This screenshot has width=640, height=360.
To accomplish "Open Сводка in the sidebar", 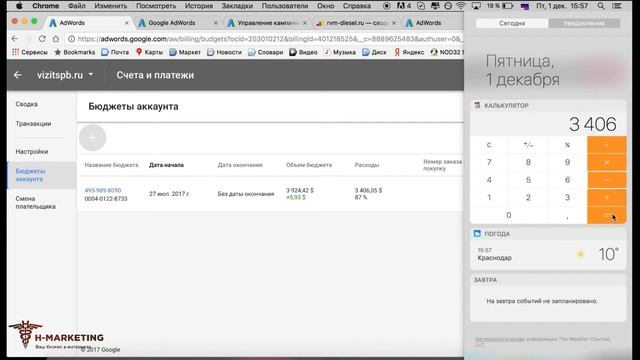I will tap(27, 104).
